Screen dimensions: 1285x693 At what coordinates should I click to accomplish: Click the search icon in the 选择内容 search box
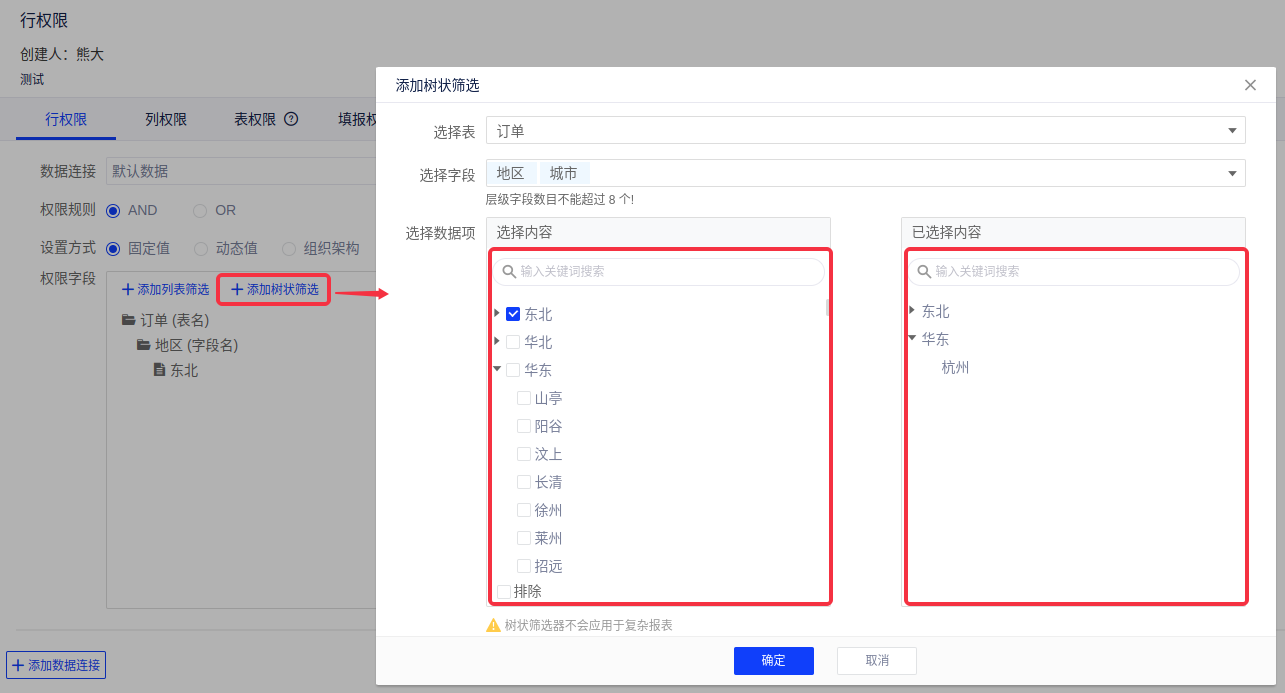(x=509, y=271)
